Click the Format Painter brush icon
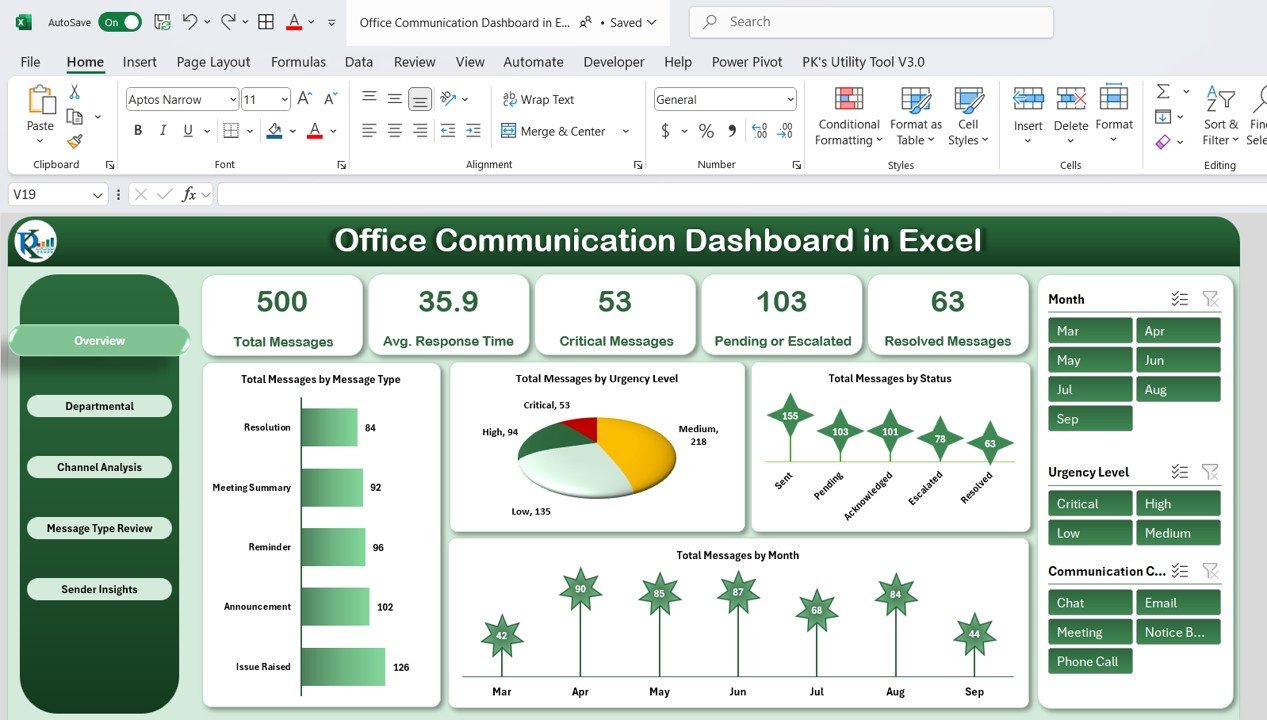The height and width of the screenshot is (720, 1267). [x=74, y=141]
